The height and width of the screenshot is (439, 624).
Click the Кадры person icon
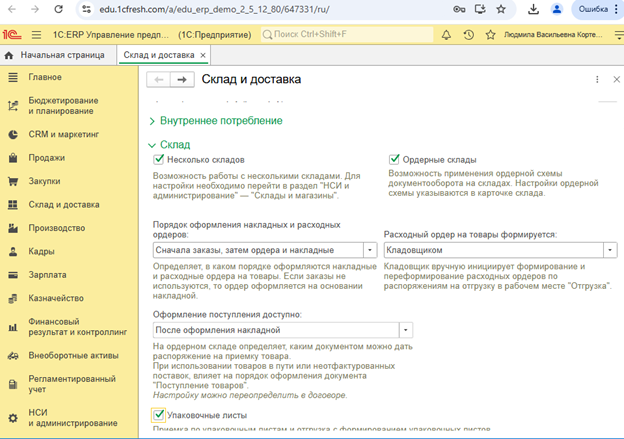coord(13,252)
